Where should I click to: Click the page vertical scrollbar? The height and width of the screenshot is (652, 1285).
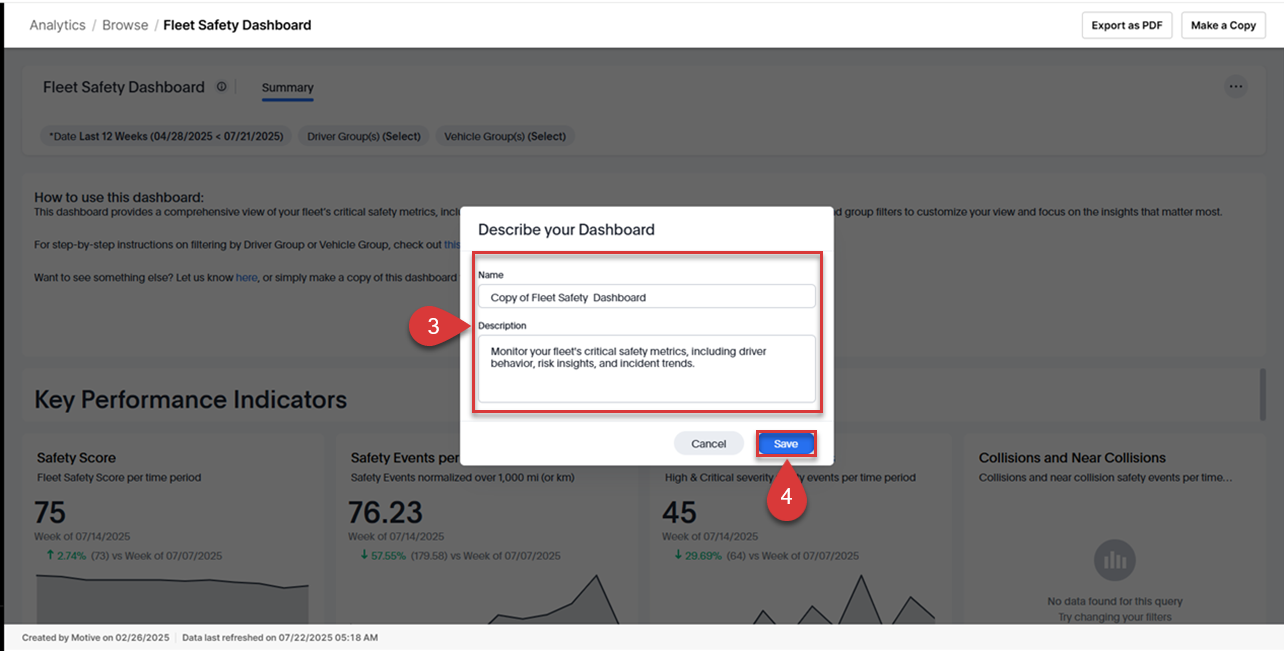tap(1263, 394)
